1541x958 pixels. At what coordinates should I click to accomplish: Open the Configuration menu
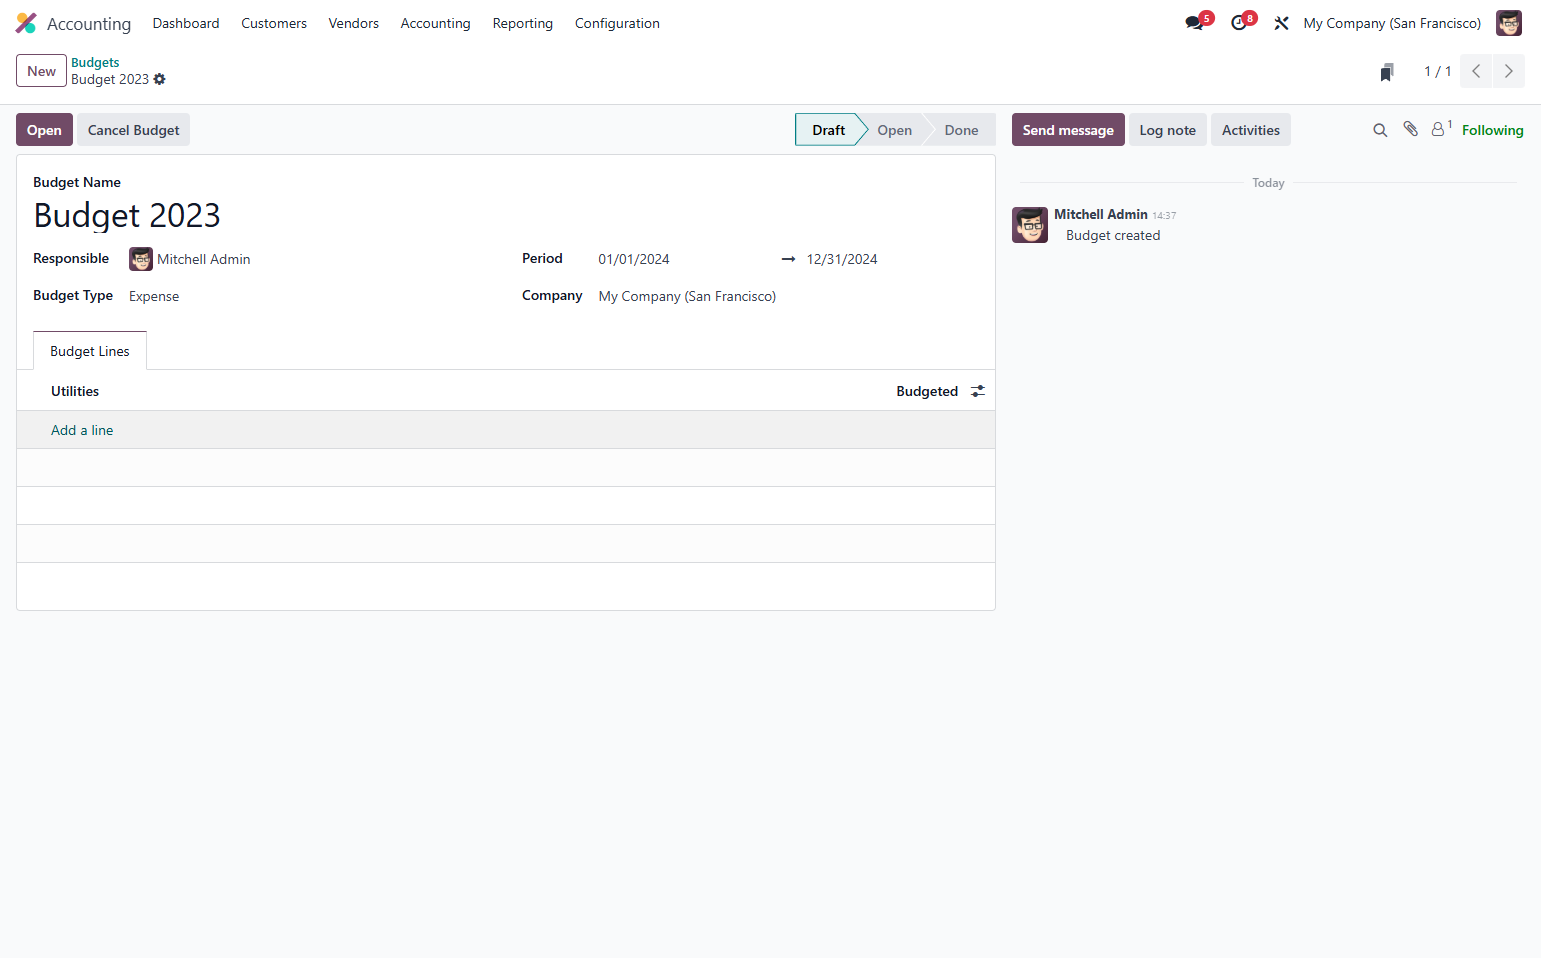(x=617, y=23)
